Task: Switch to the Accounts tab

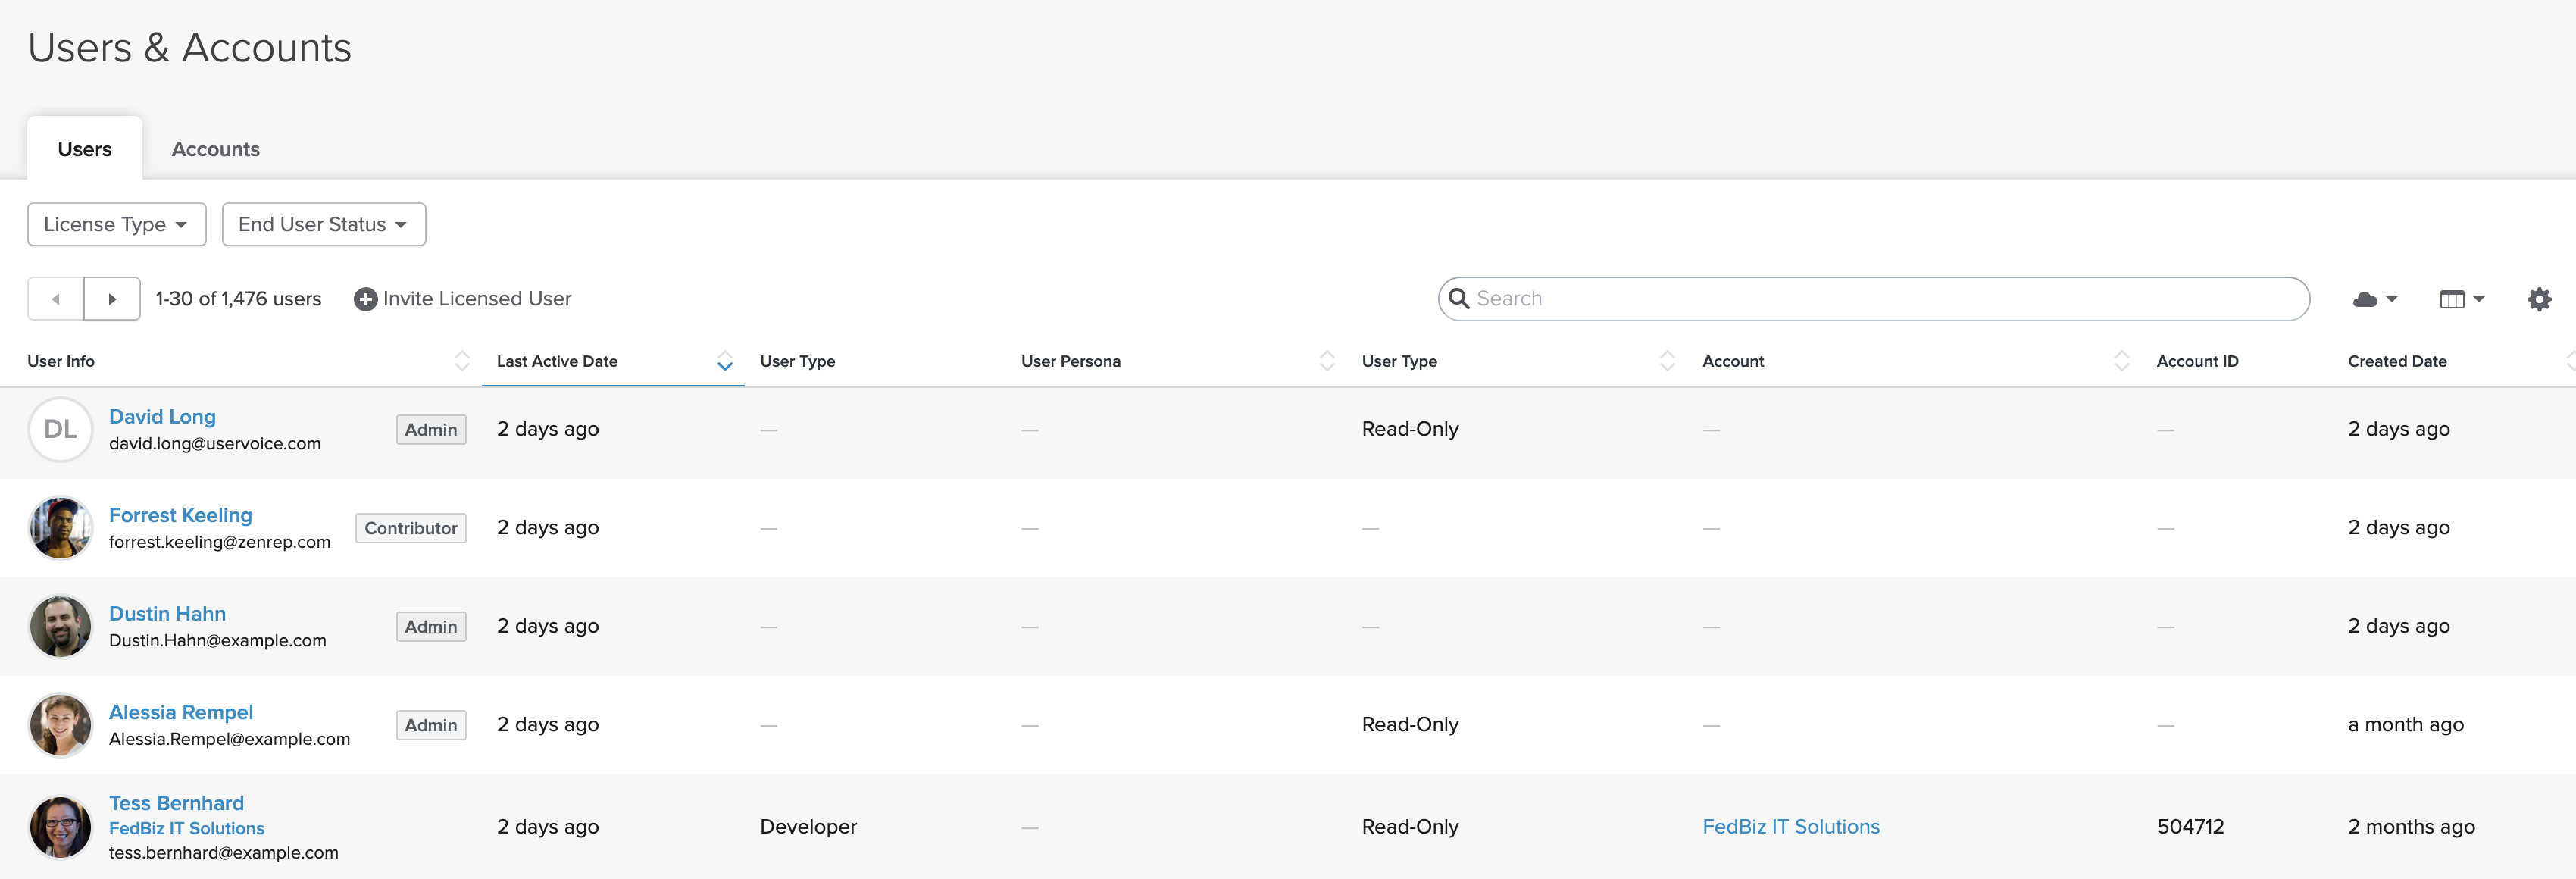Action: (x=215, y=149)
